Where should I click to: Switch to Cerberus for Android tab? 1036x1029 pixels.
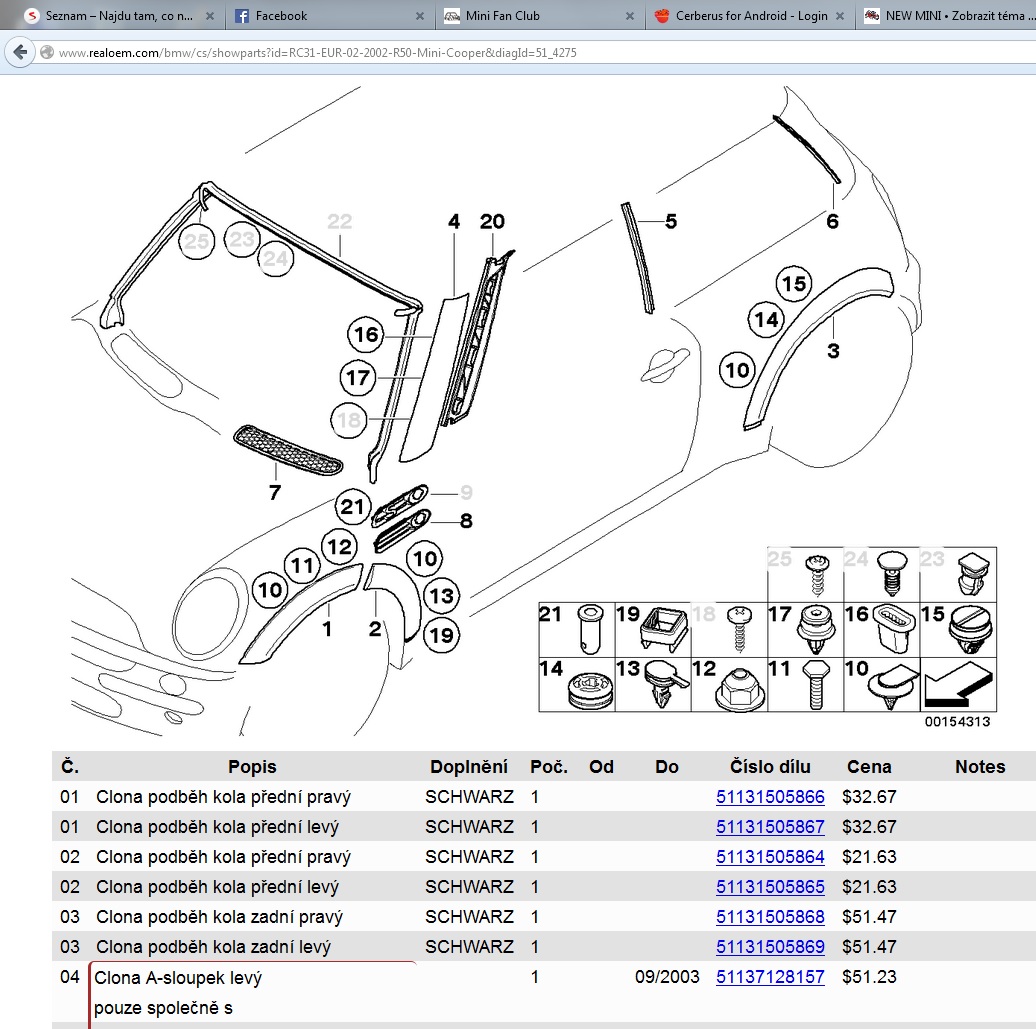point(750,16)
